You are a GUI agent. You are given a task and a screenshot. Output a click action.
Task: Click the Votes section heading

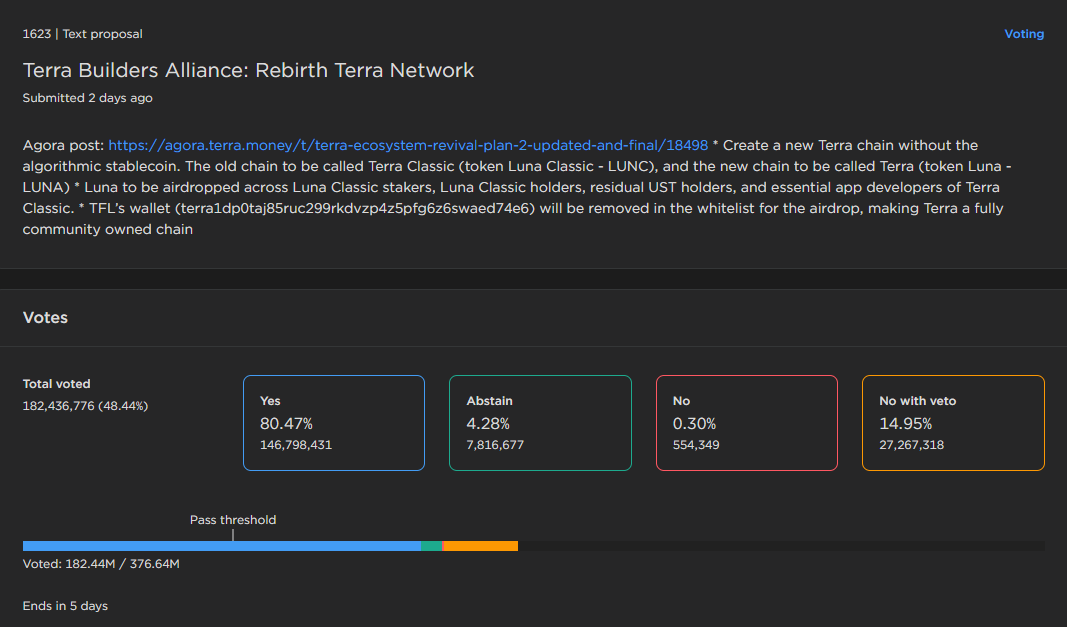(45, 318)
